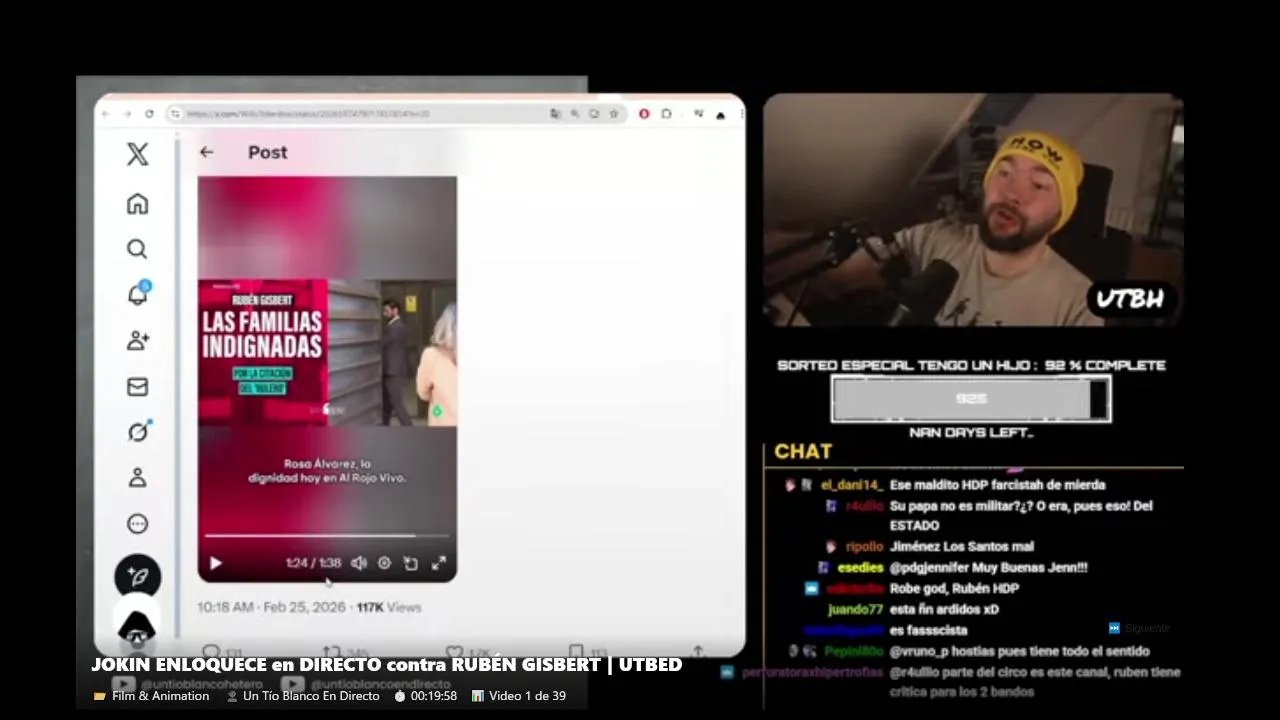Click chat message 'Jiménez Los Santos mal'
This screenshot has height=720, width=1280.
(962, 547)
